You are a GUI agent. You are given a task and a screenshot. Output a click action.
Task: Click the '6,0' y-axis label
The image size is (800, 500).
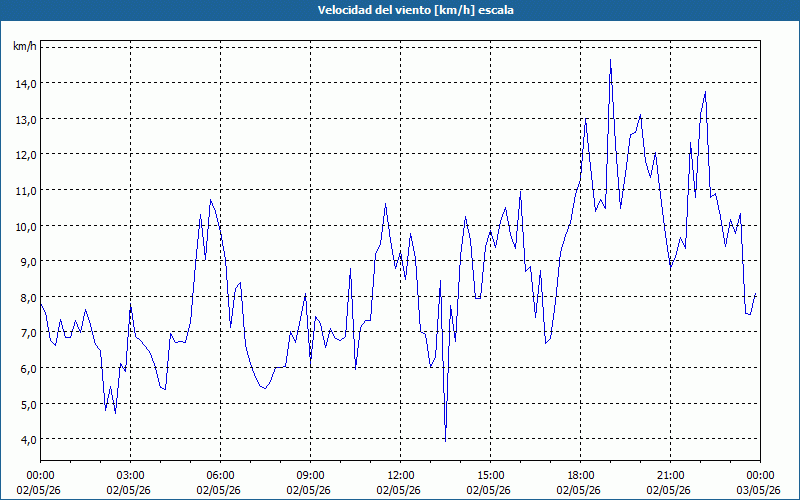[x=28, y=369]
